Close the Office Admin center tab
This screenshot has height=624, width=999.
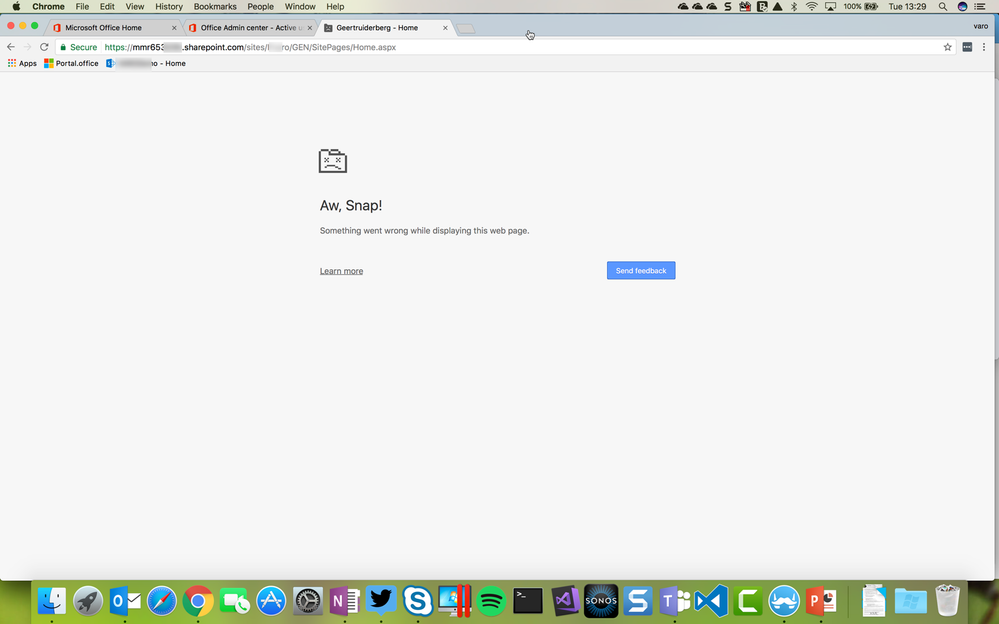click(x=310, y=28)
